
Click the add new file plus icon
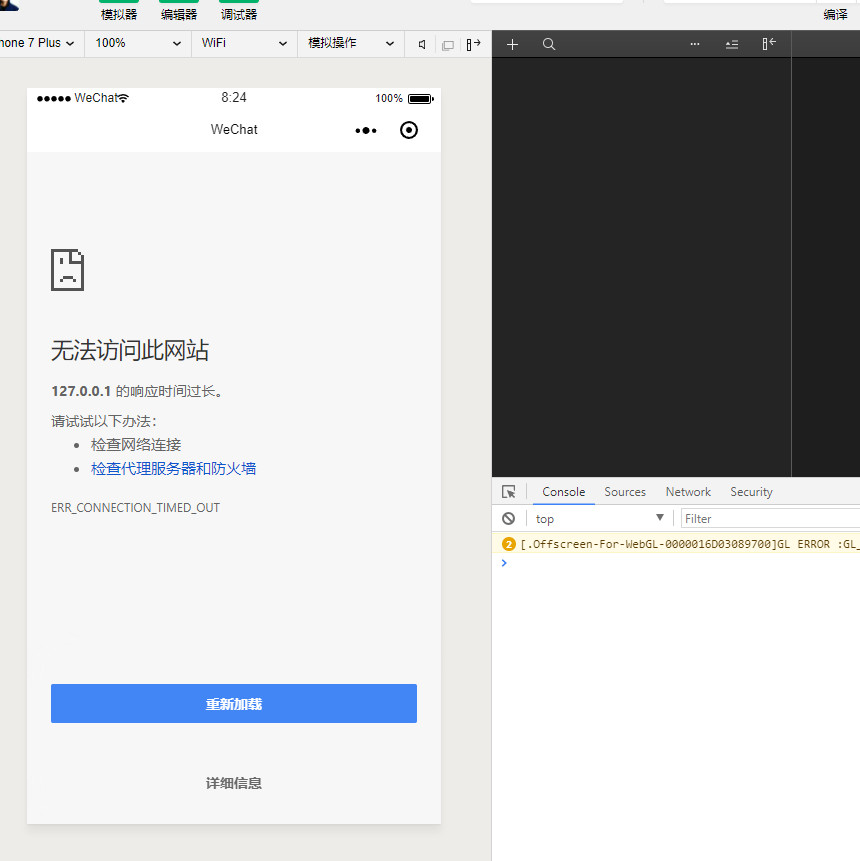pyautogui.click(x=513, y=44)
